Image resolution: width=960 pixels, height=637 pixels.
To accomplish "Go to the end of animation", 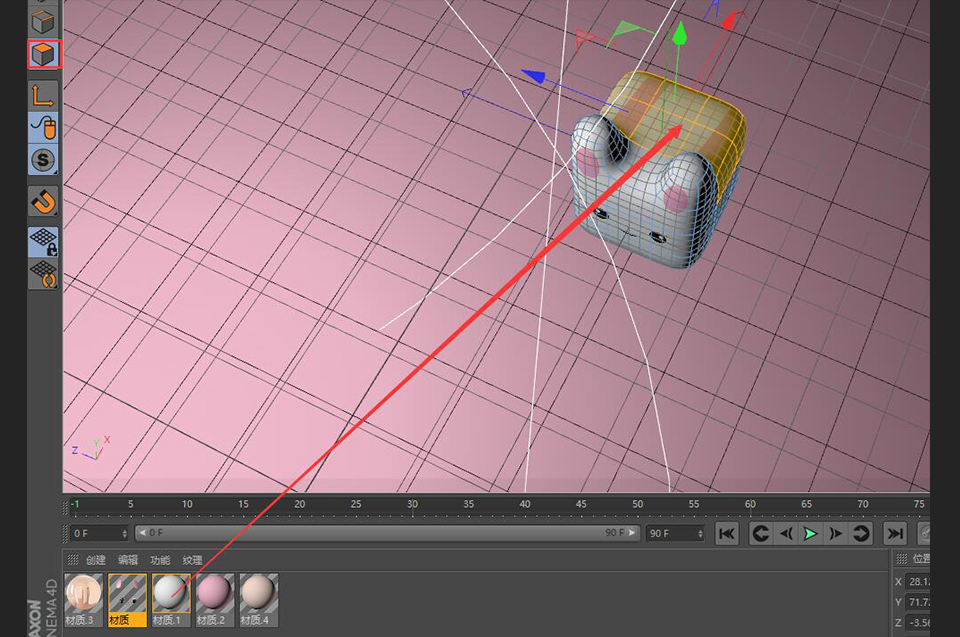I will pyautogui.click(x=896, y=534).
